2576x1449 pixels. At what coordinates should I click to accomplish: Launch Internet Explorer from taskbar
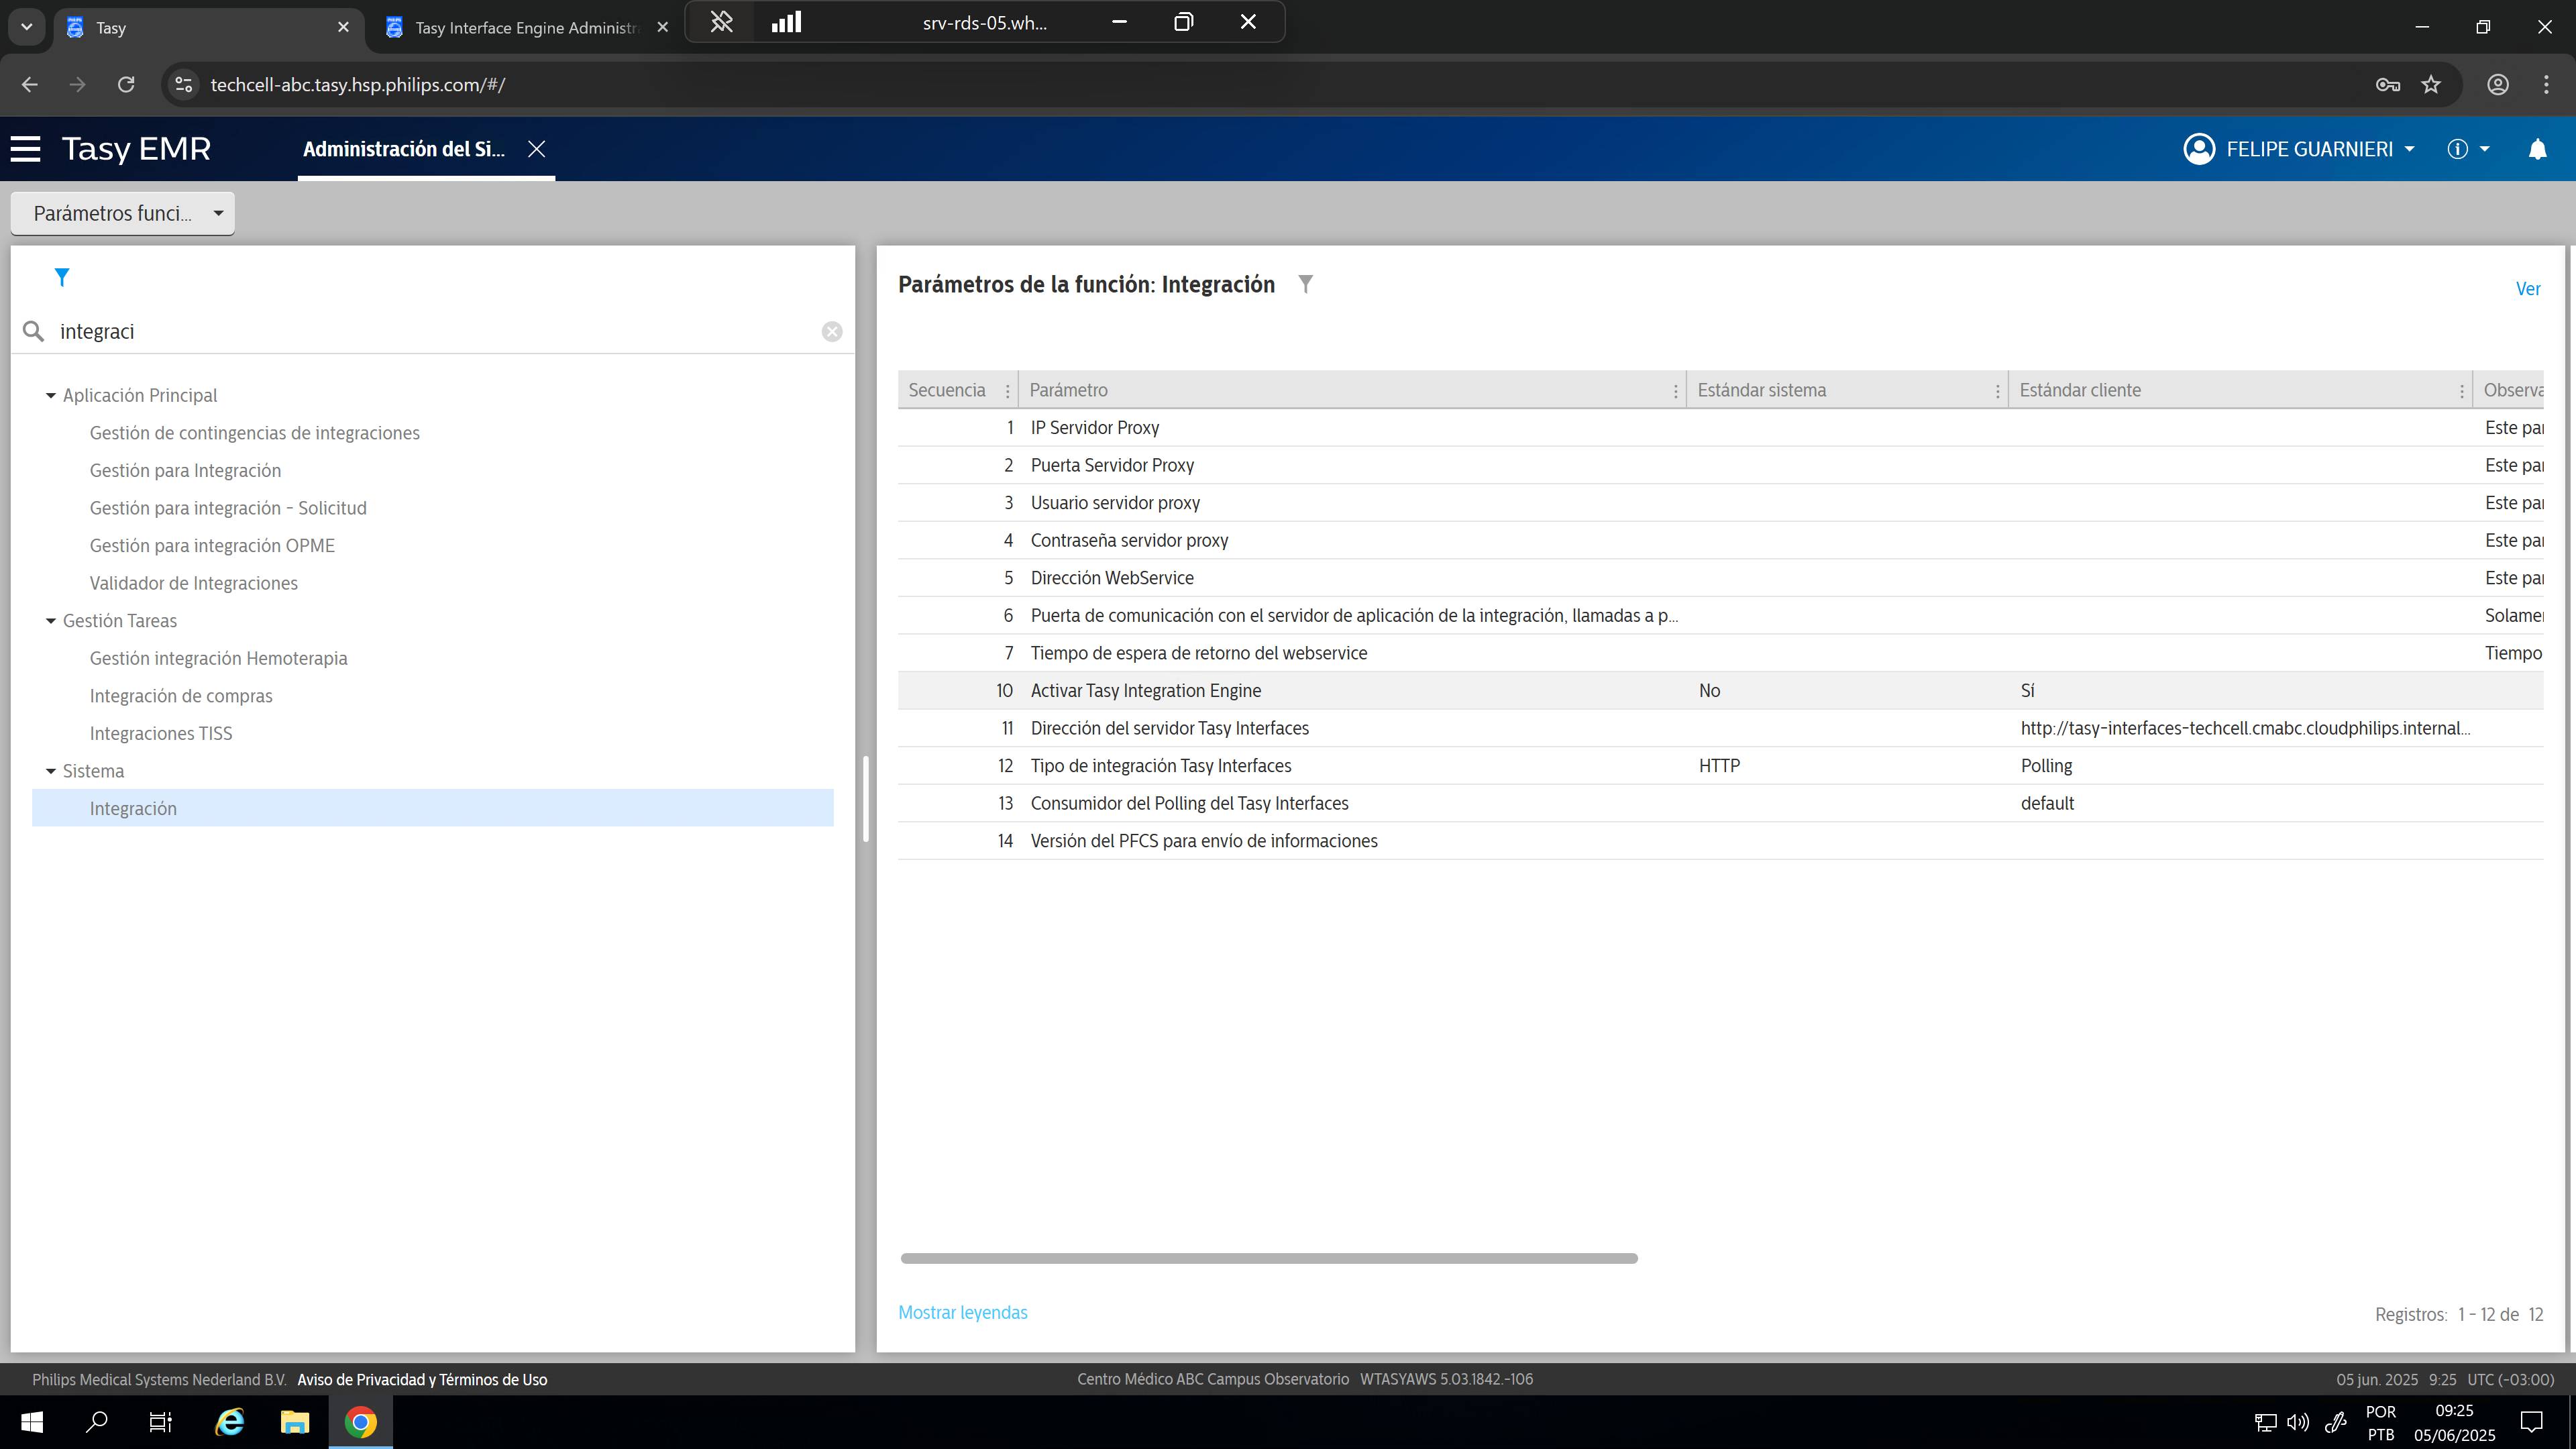pos(230,1422)
